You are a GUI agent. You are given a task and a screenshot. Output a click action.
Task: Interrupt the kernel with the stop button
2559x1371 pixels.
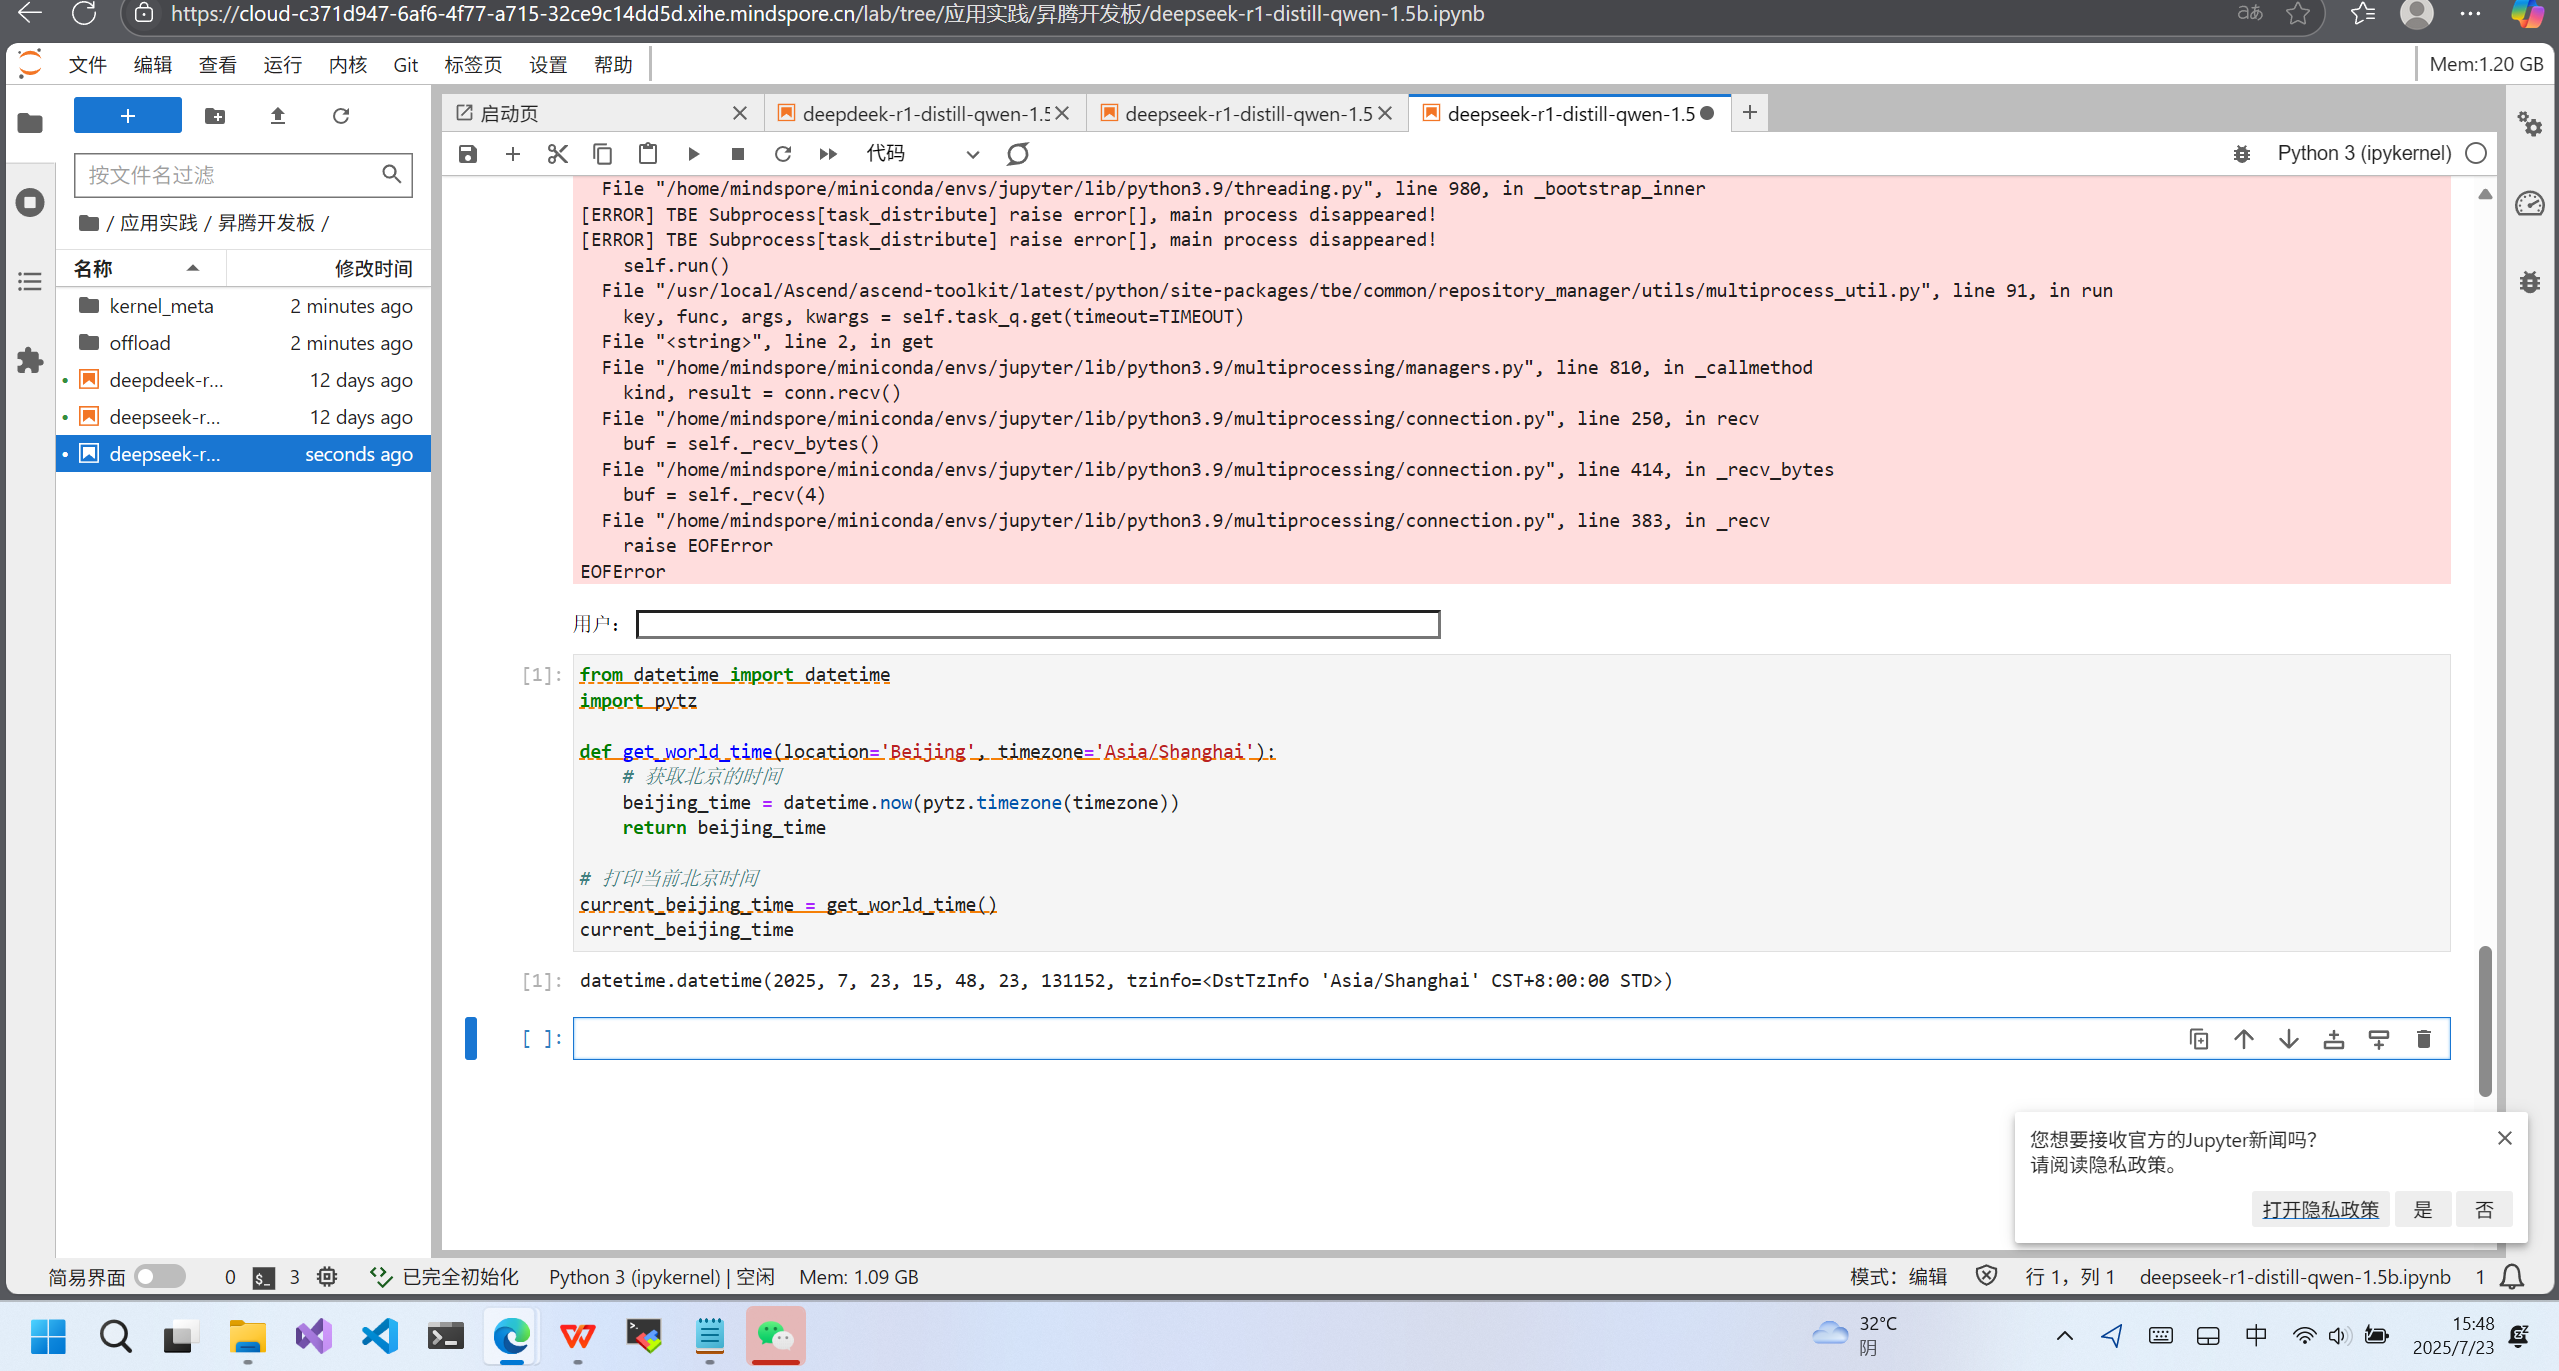coord(738,154)
